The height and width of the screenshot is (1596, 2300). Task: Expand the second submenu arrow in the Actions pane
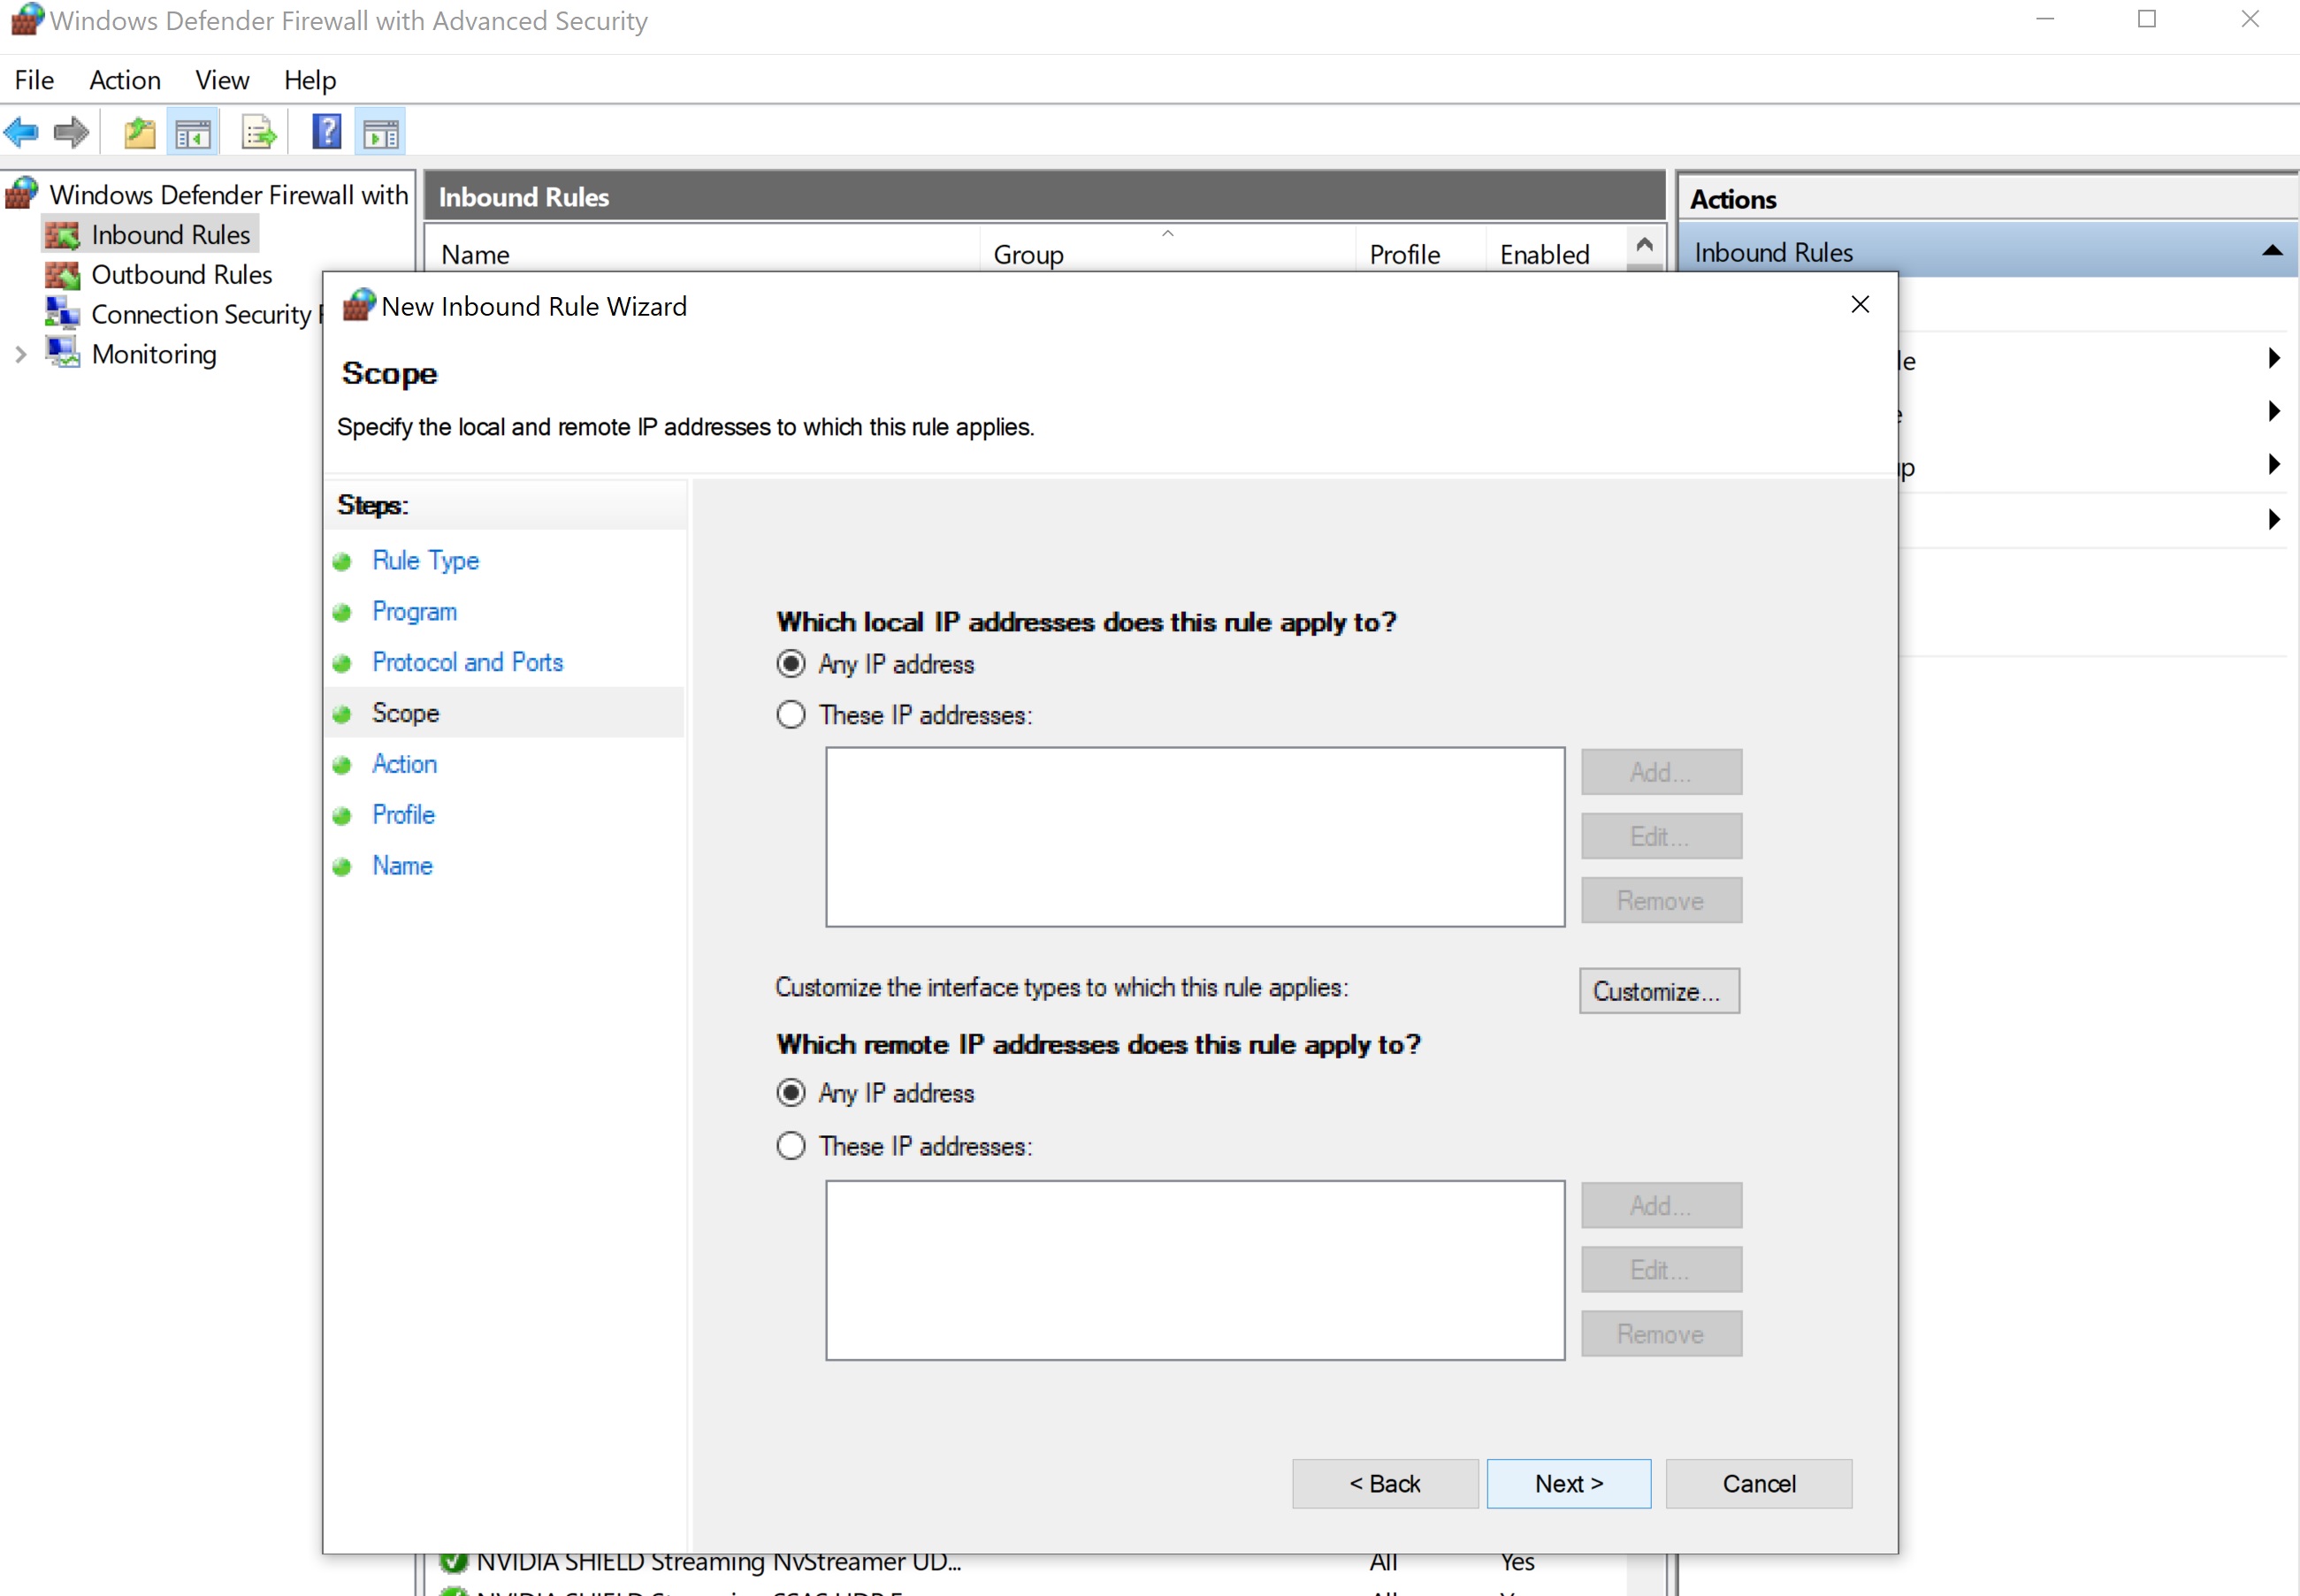pyautogui.click(x=2274, y=411)
